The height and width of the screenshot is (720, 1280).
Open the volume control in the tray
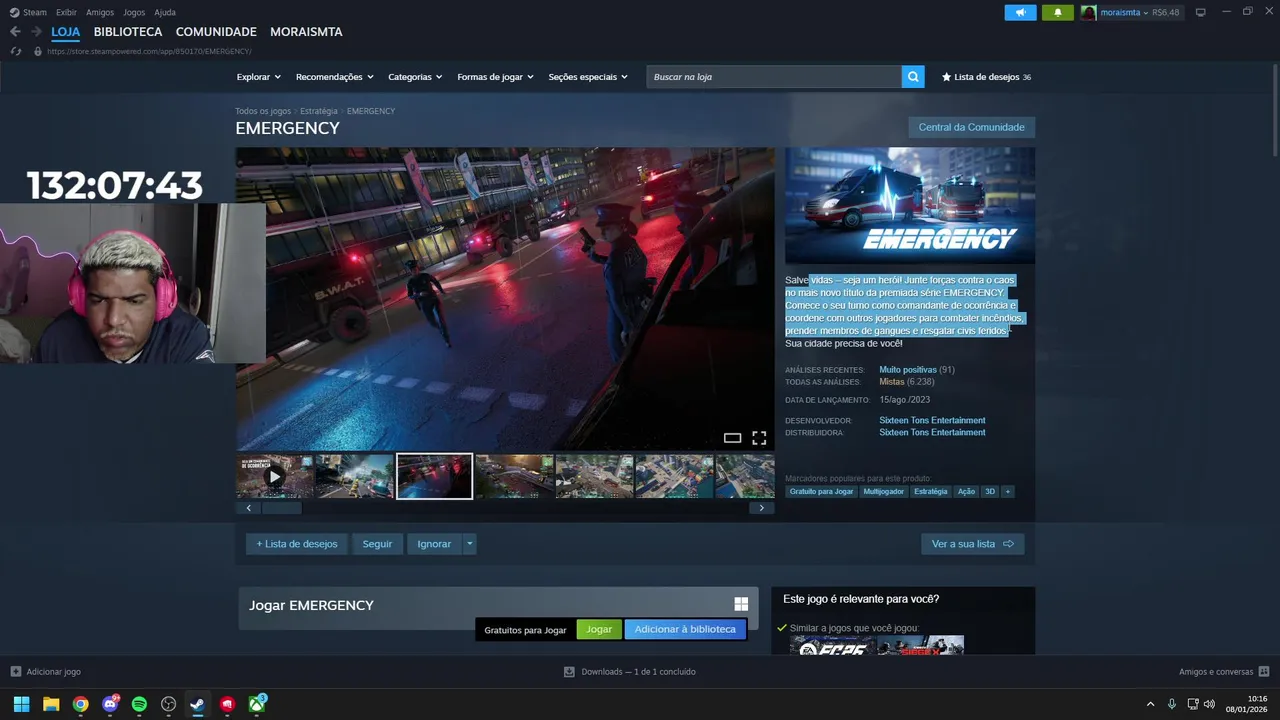(1209, 704)
